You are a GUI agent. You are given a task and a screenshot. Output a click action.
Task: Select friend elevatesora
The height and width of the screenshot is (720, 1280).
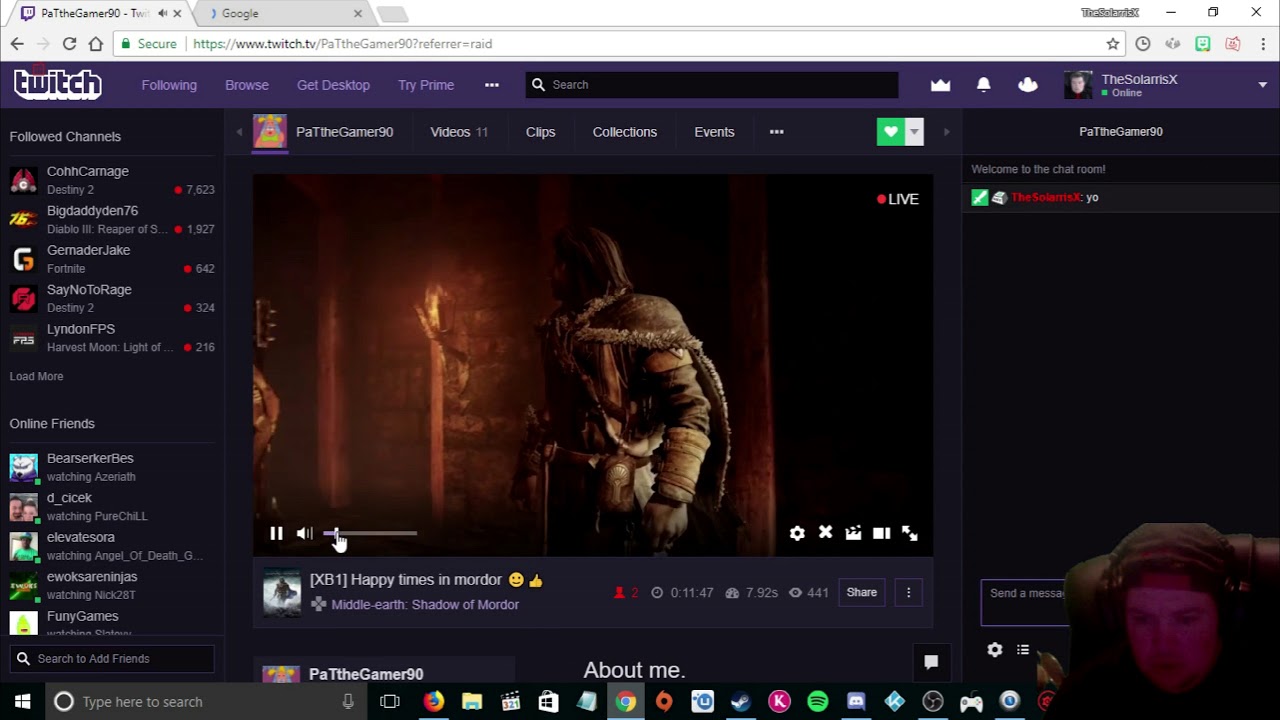click(x=112, y=546)
